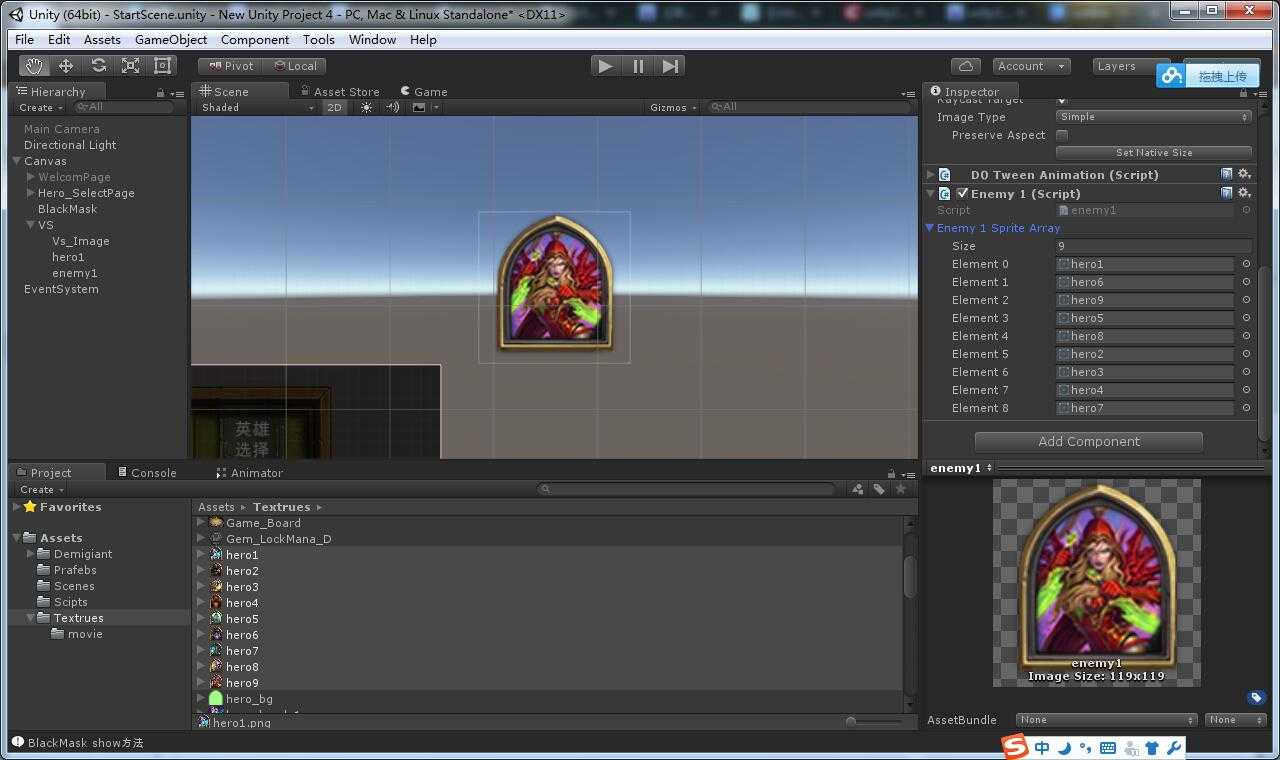The height and width of the screenshot is (760, 1280).
Task: Expand Hero_SelectPage in Hierarchy
Action: [x=31, y=193]
